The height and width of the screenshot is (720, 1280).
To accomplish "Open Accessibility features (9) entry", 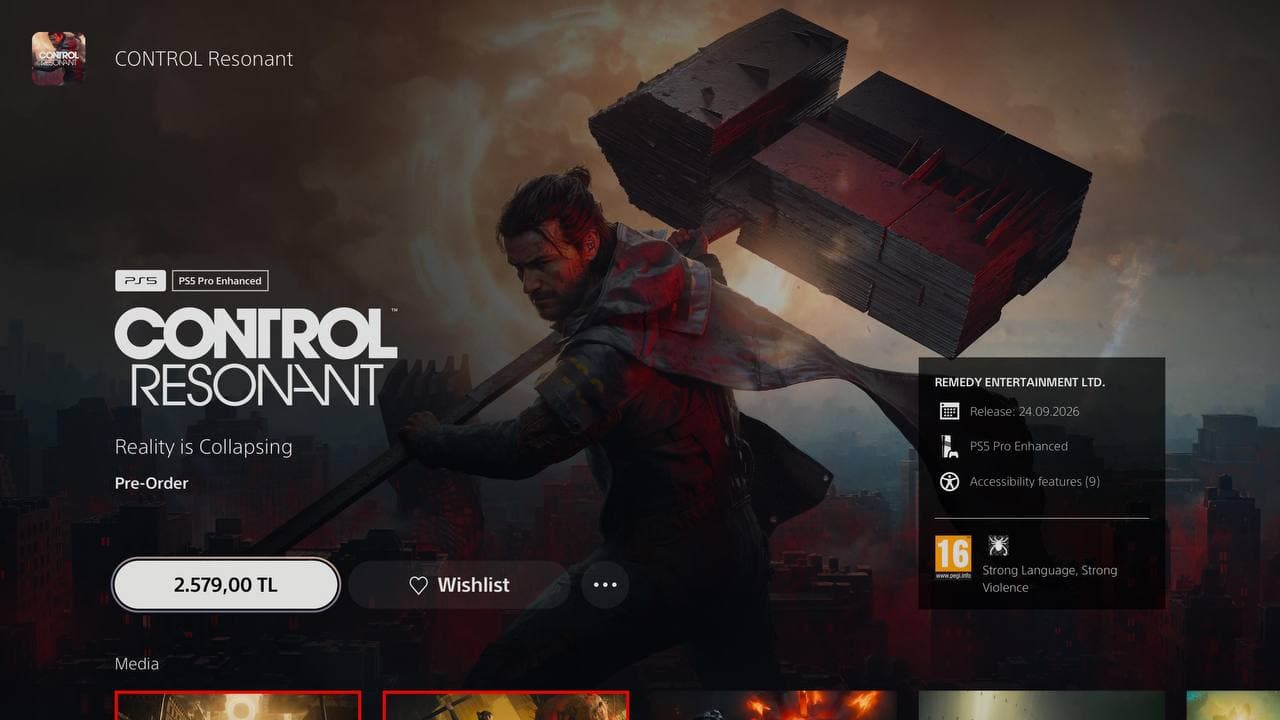I will click(1035, 481).
